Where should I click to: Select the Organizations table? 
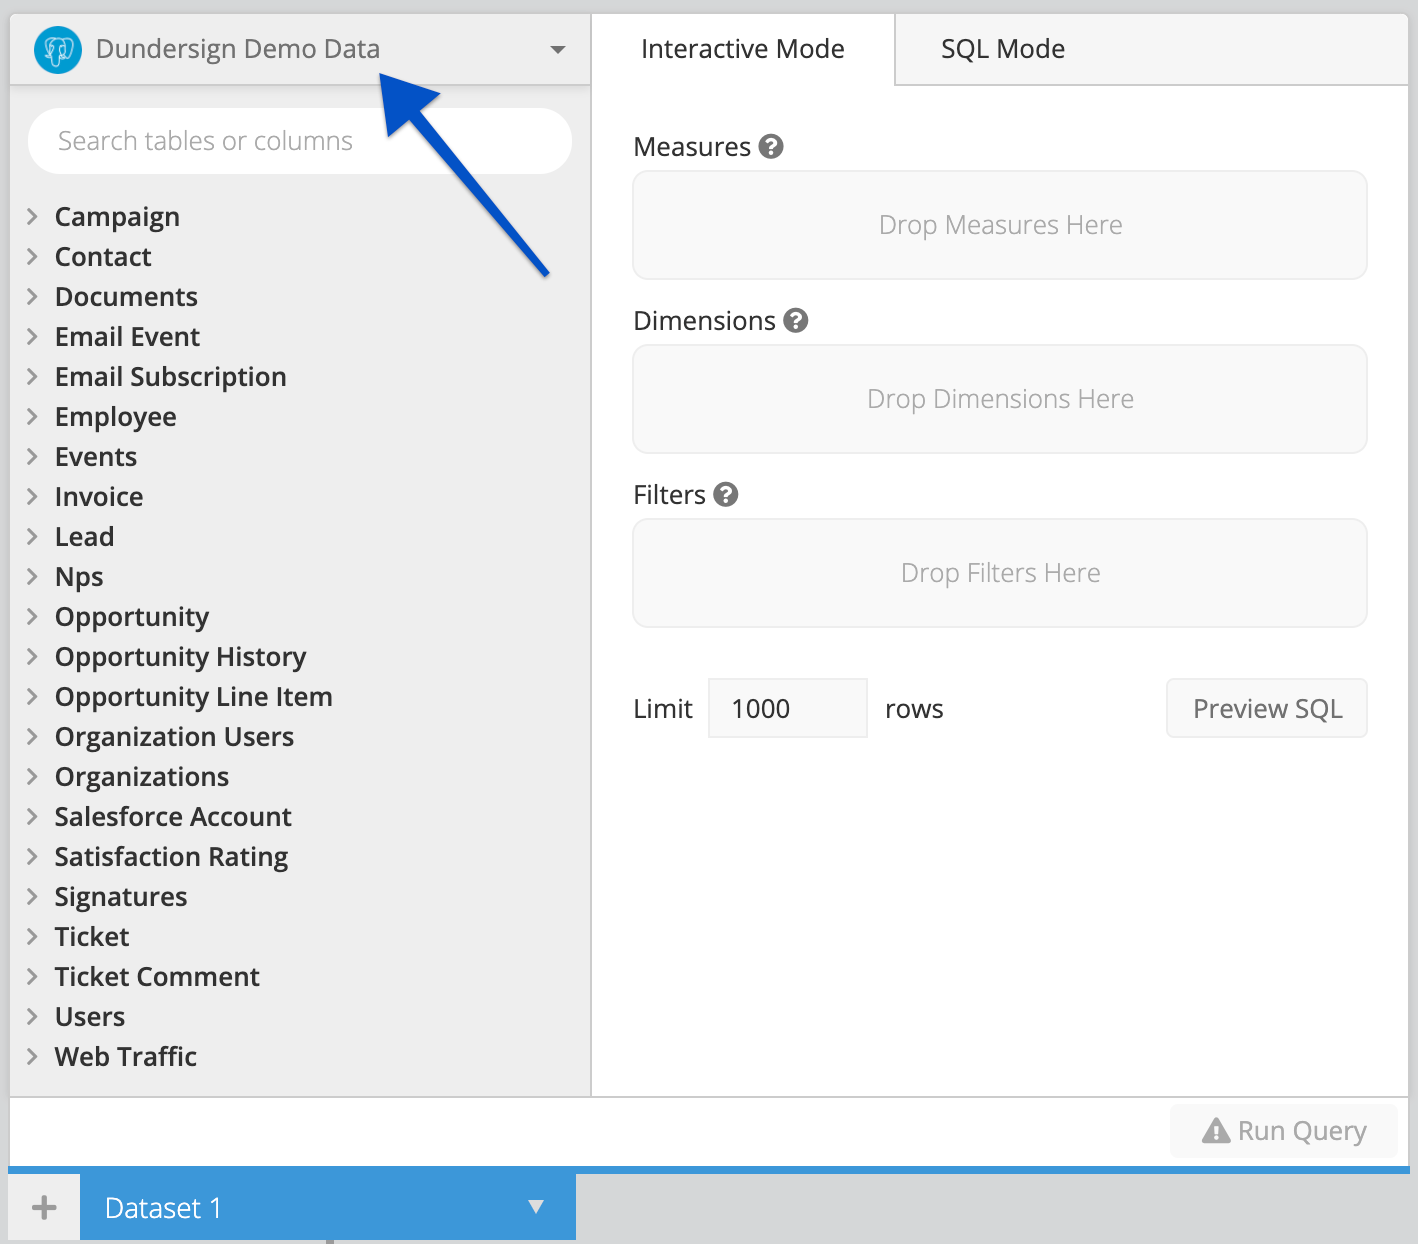point(142,777)
